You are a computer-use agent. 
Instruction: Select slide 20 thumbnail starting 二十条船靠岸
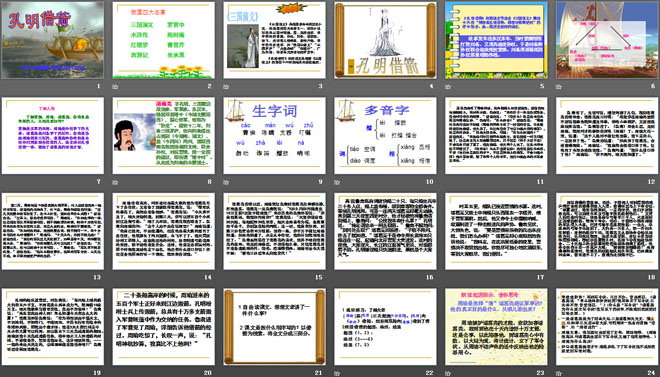click(x=164, y=327)
